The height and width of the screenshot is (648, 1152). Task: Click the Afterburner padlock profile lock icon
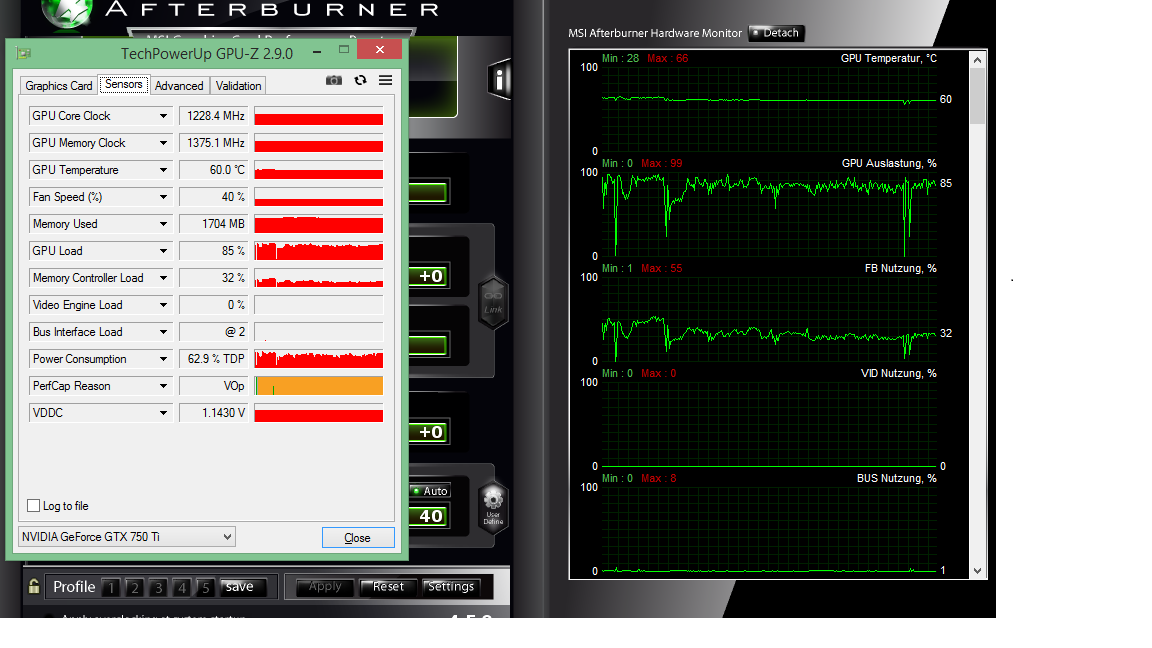(x=34, y=586)
